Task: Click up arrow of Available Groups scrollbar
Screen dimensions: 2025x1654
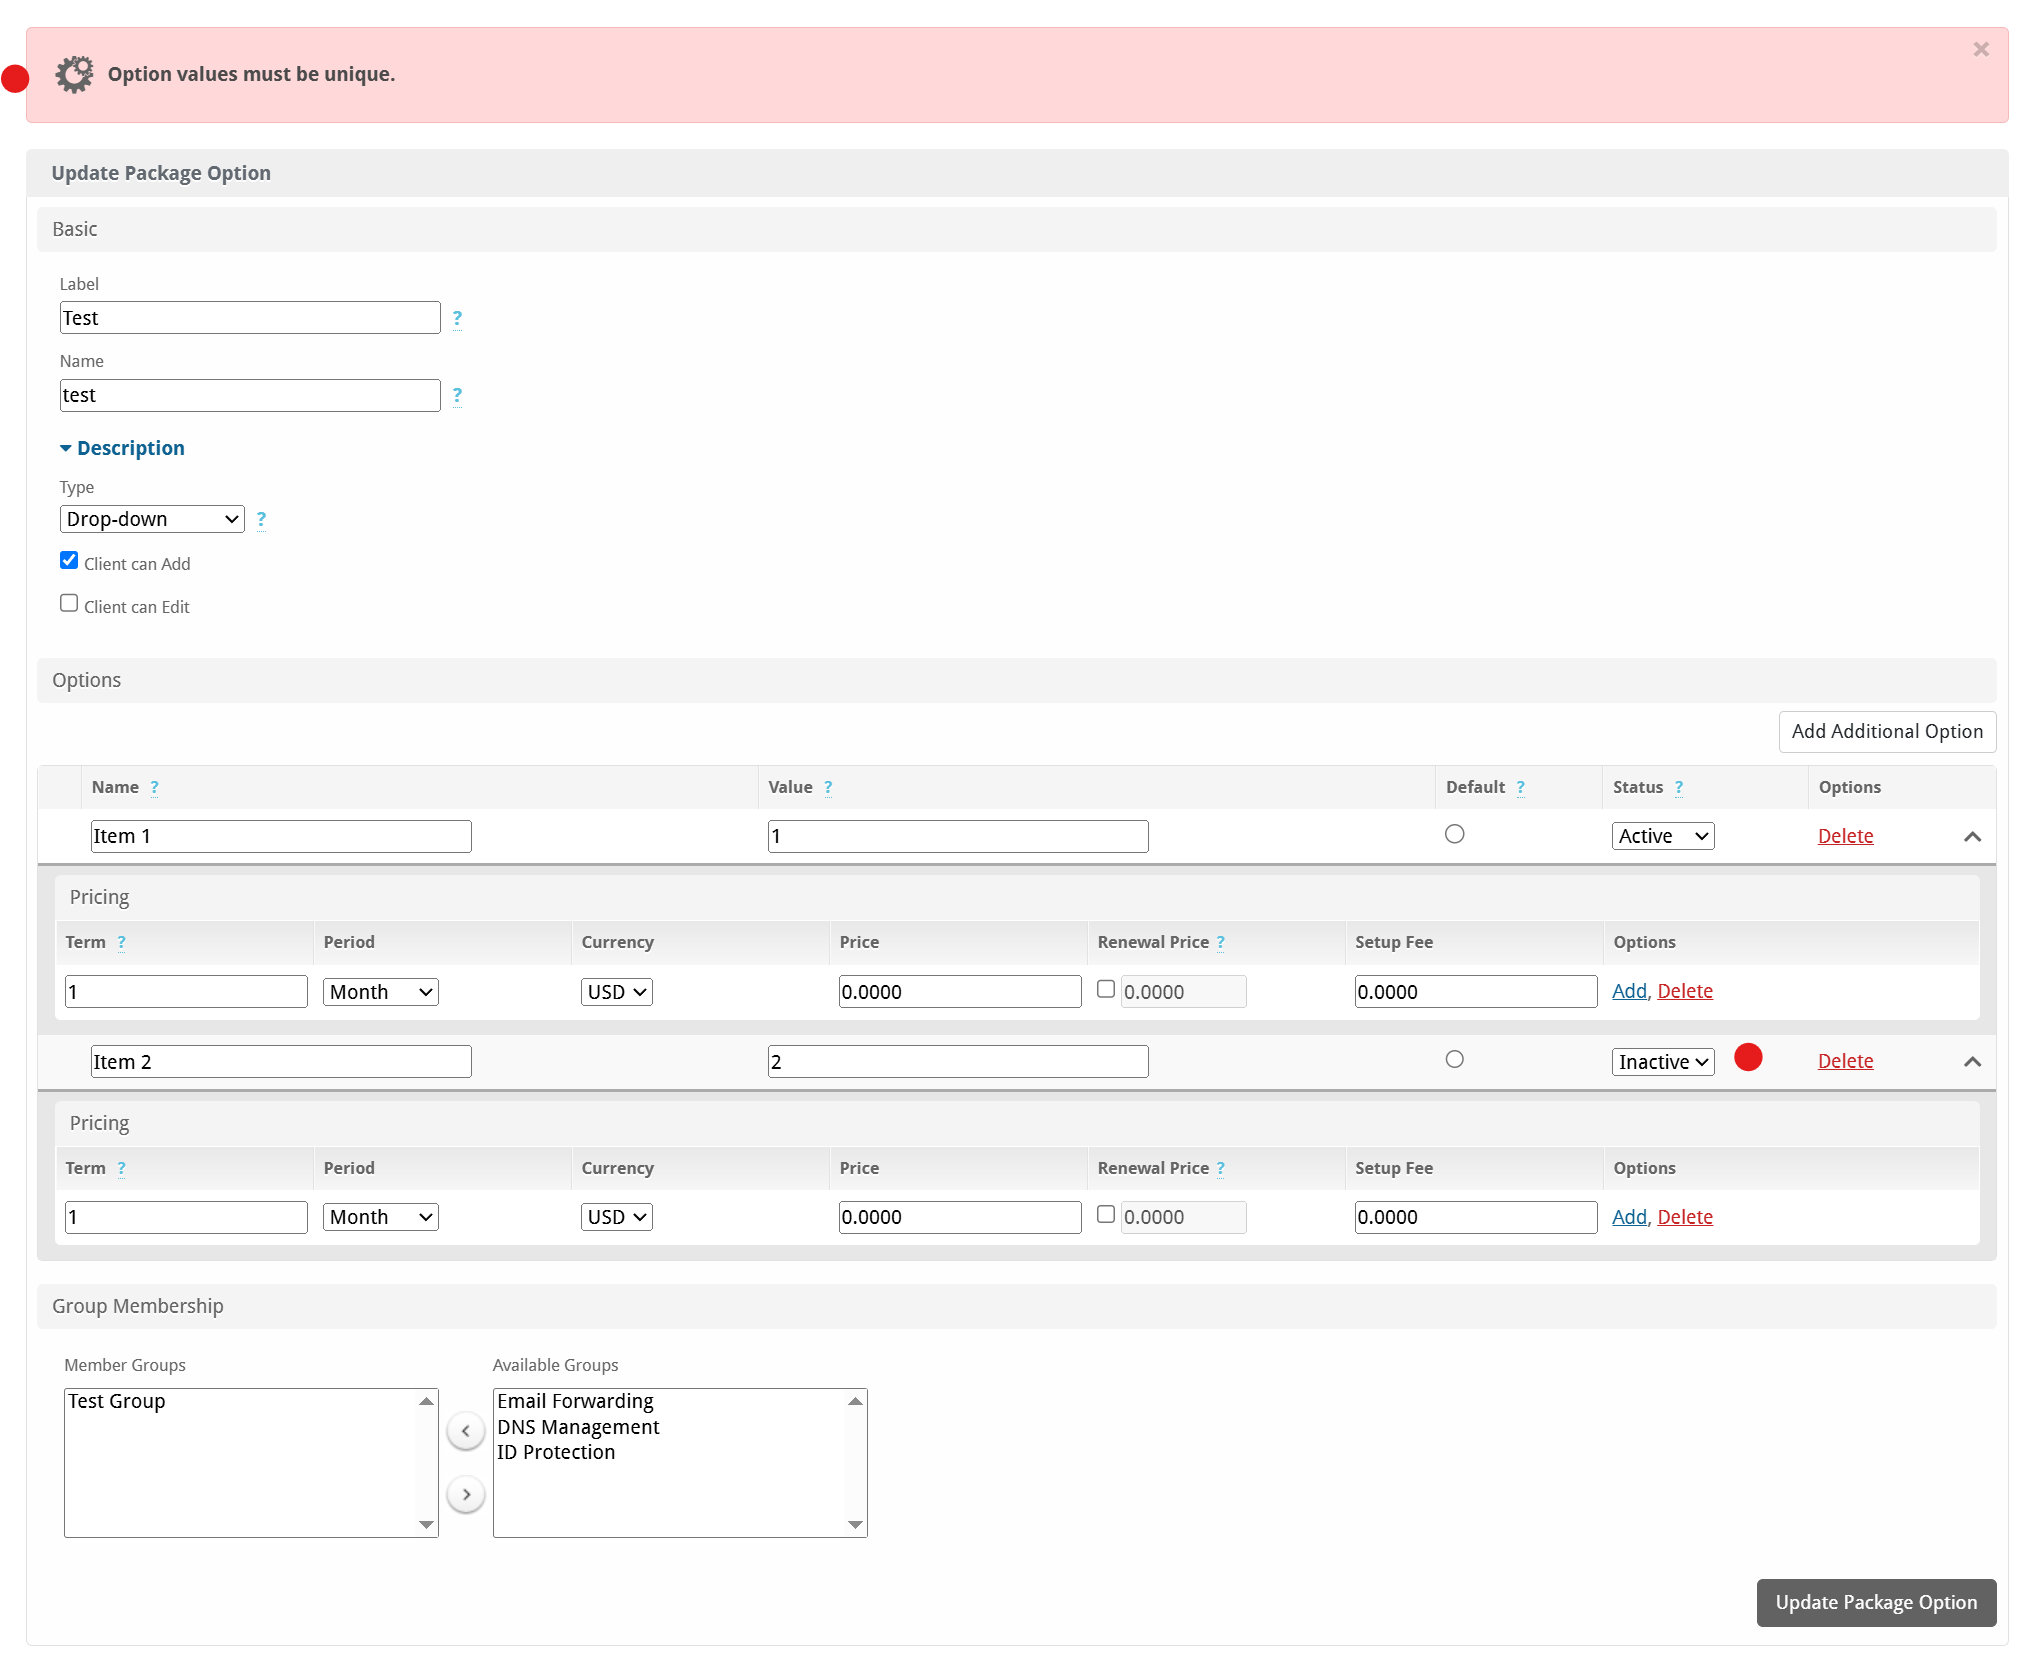Action: pyautogui.click(x=856, y=1401)
